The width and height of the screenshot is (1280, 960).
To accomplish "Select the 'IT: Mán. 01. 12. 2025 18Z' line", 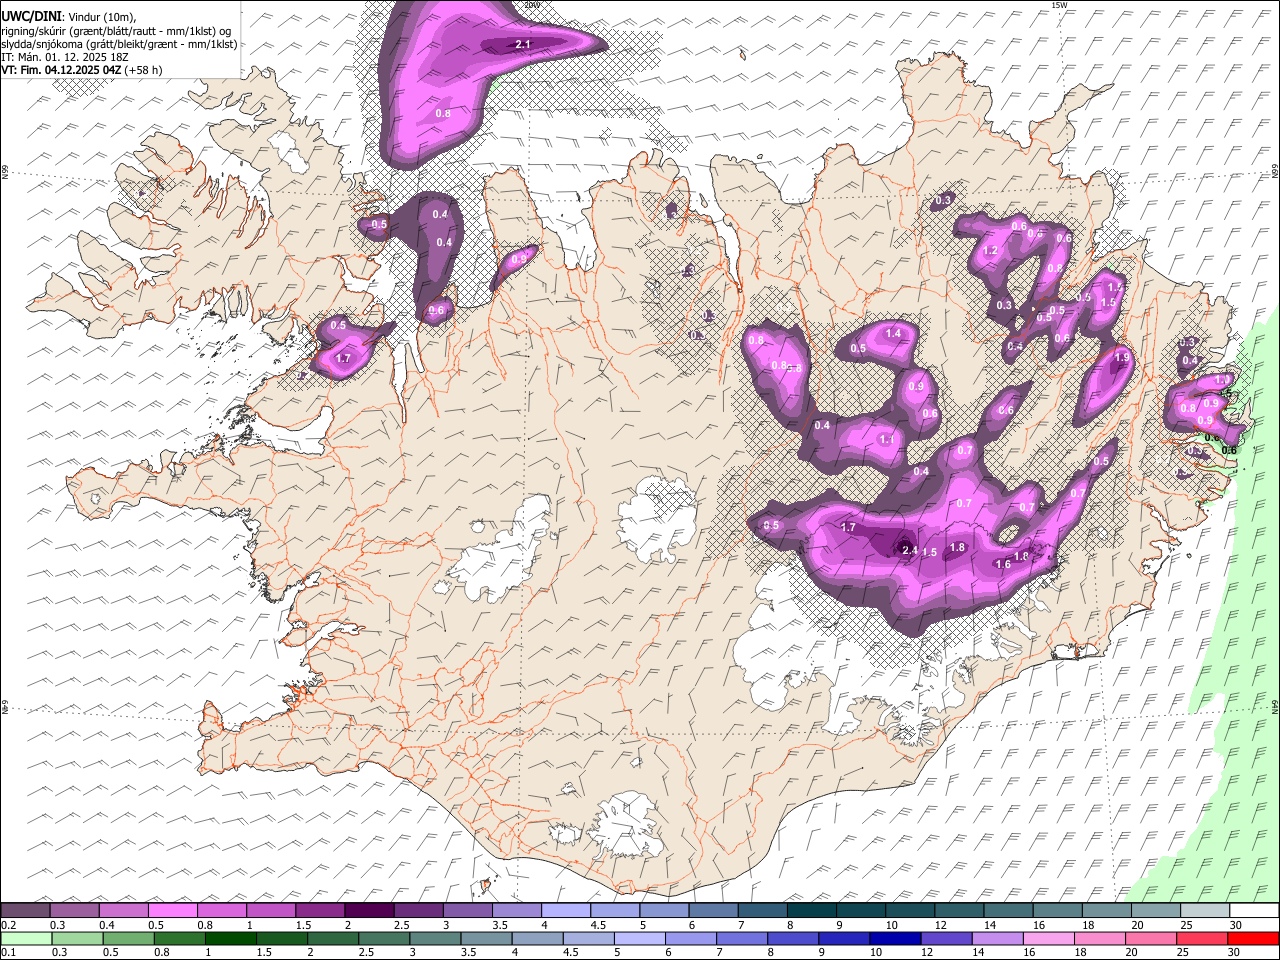I will point(65,57).
